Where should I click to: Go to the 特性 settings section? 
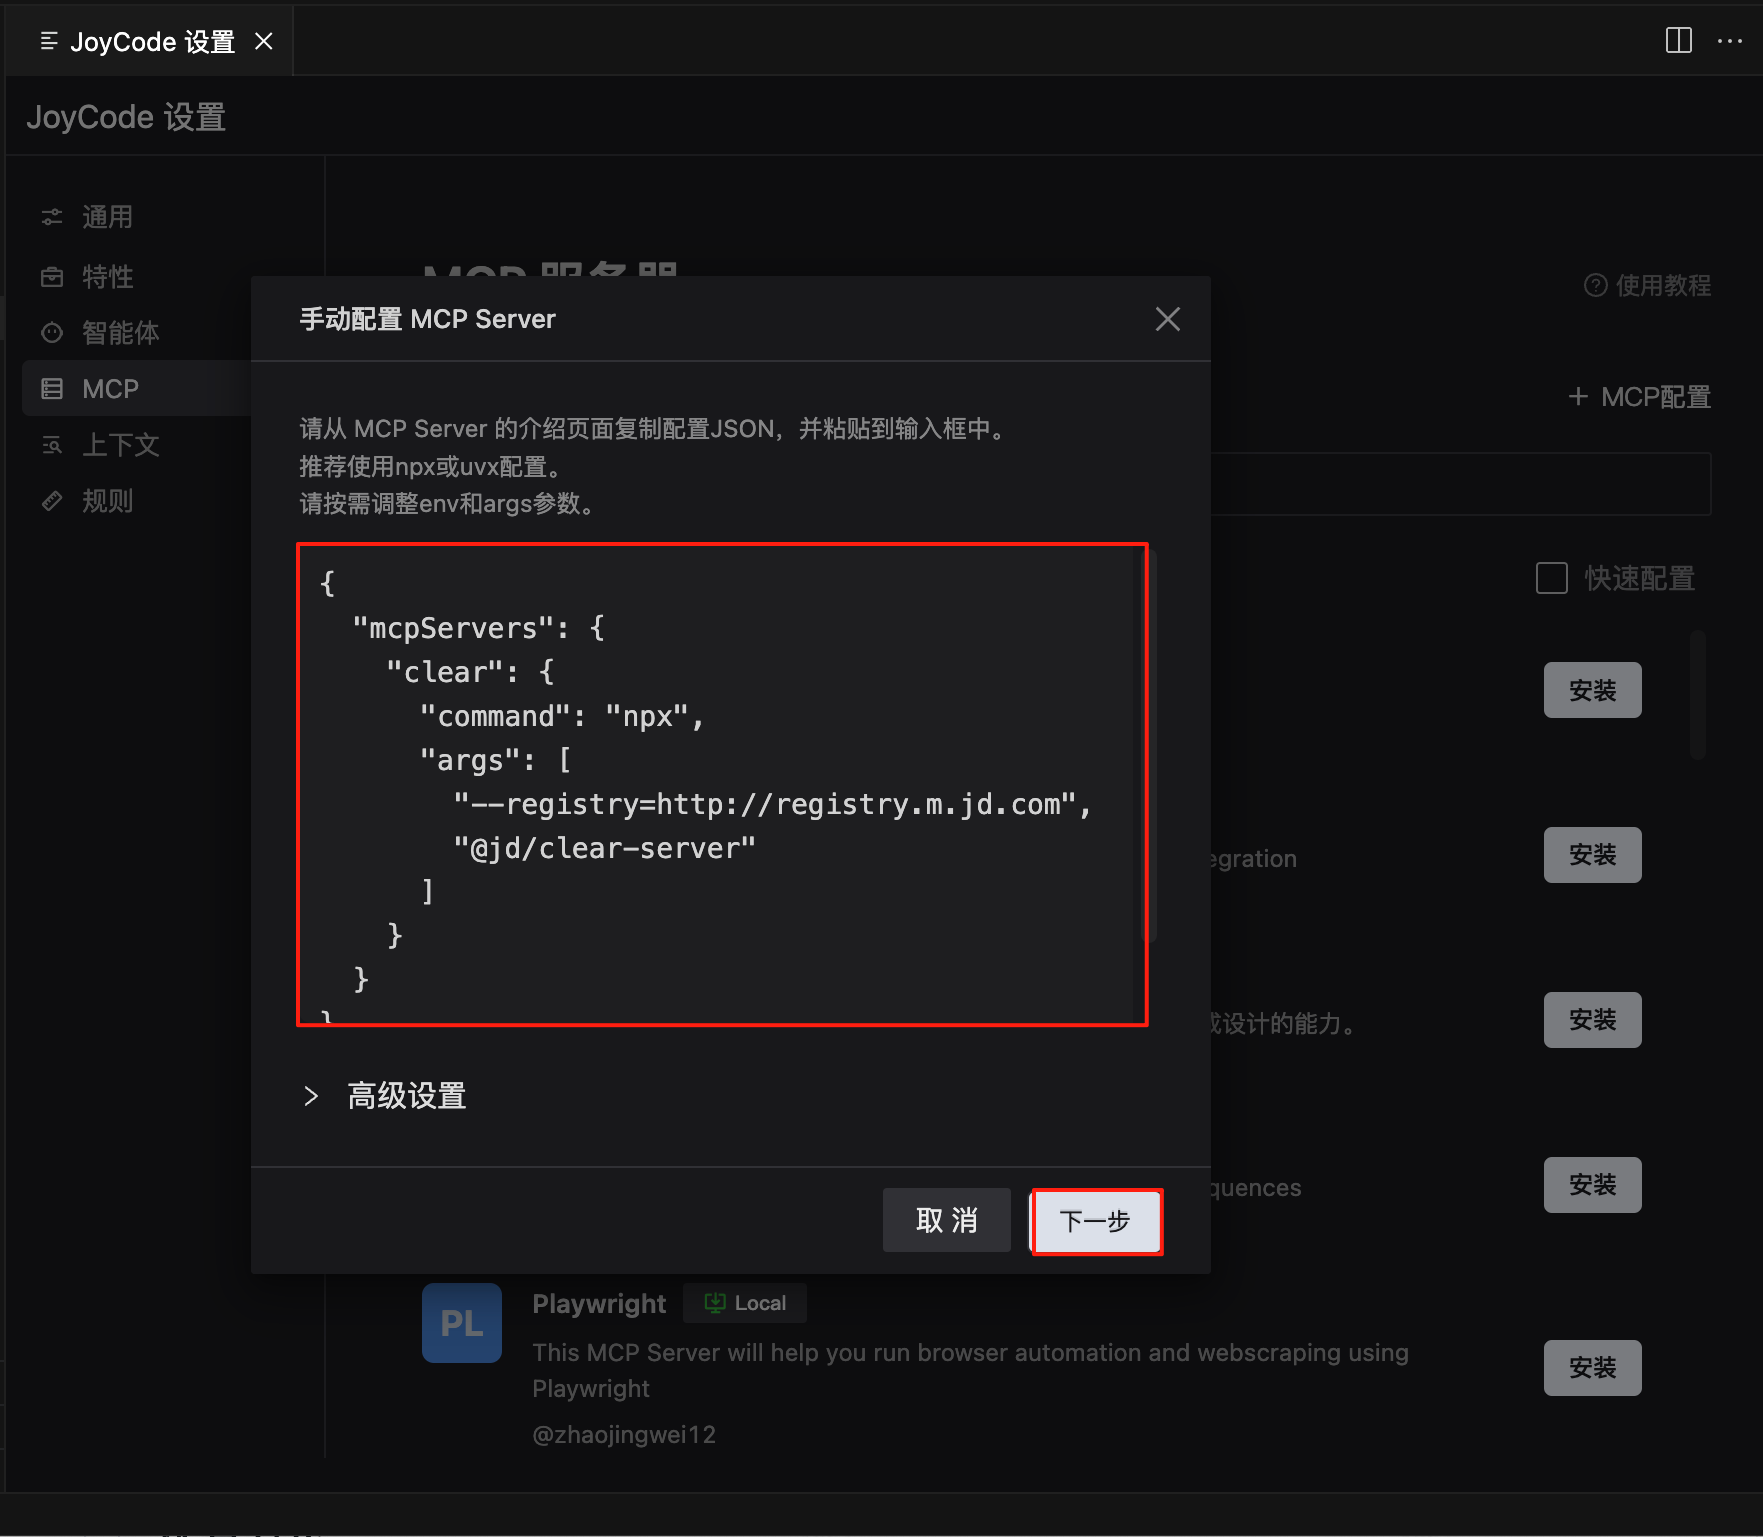(107, 277)
